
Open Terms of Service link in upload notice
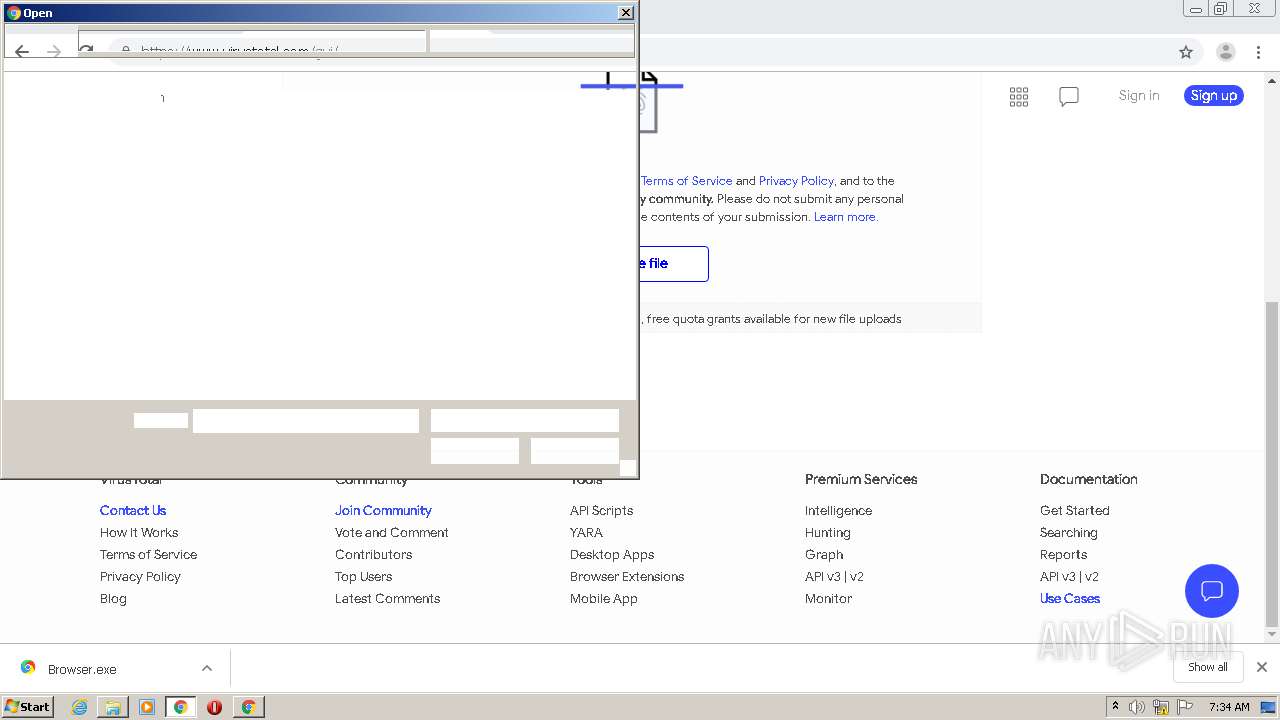[686, 181]
